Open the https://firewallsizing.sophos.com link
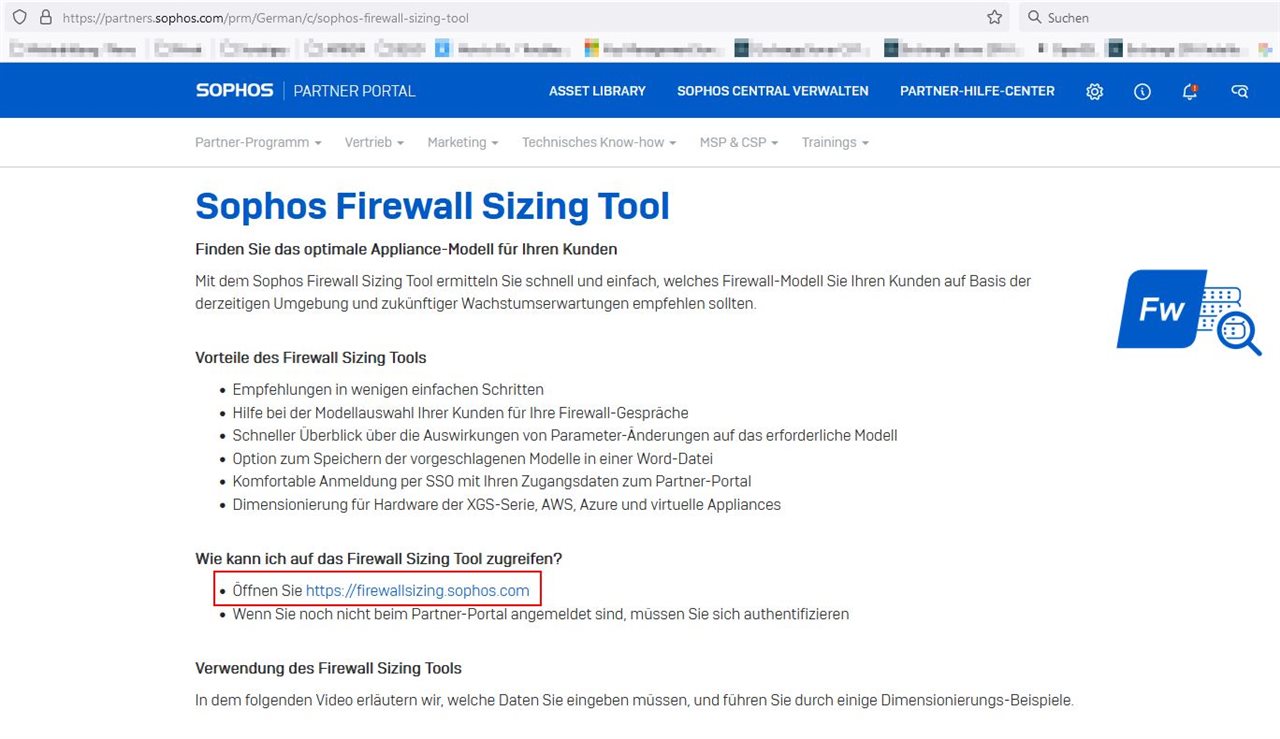Image resolution: width=1280 pixels, height=739 pixels. (x=417, y=590)
